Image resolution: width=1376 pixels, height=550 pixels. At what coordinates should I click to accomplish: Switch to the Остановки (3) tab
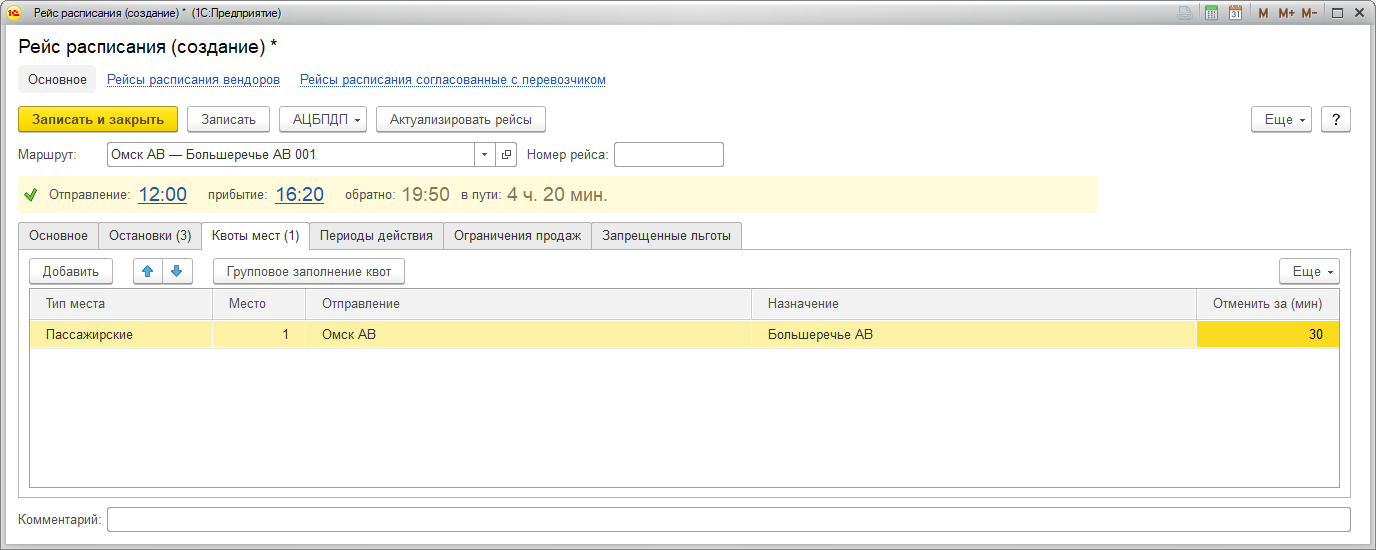point(150,236)
